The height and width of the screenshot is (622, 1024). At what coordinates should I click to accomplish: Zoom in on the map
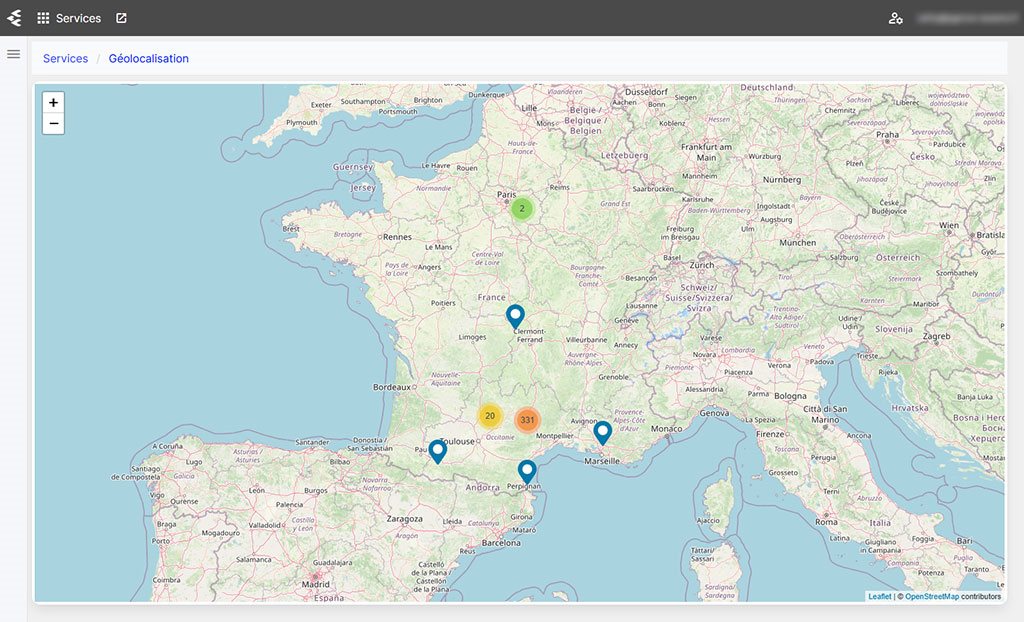coord(54,102)
